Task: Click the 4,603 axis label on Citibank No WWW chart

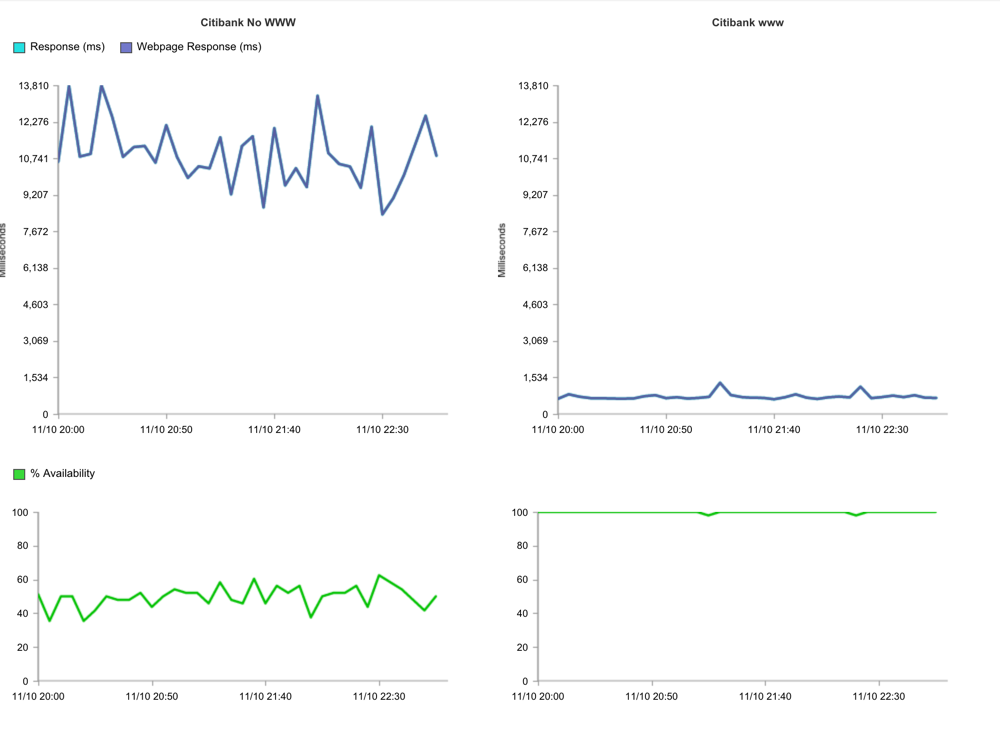Action: pos(36,304)
